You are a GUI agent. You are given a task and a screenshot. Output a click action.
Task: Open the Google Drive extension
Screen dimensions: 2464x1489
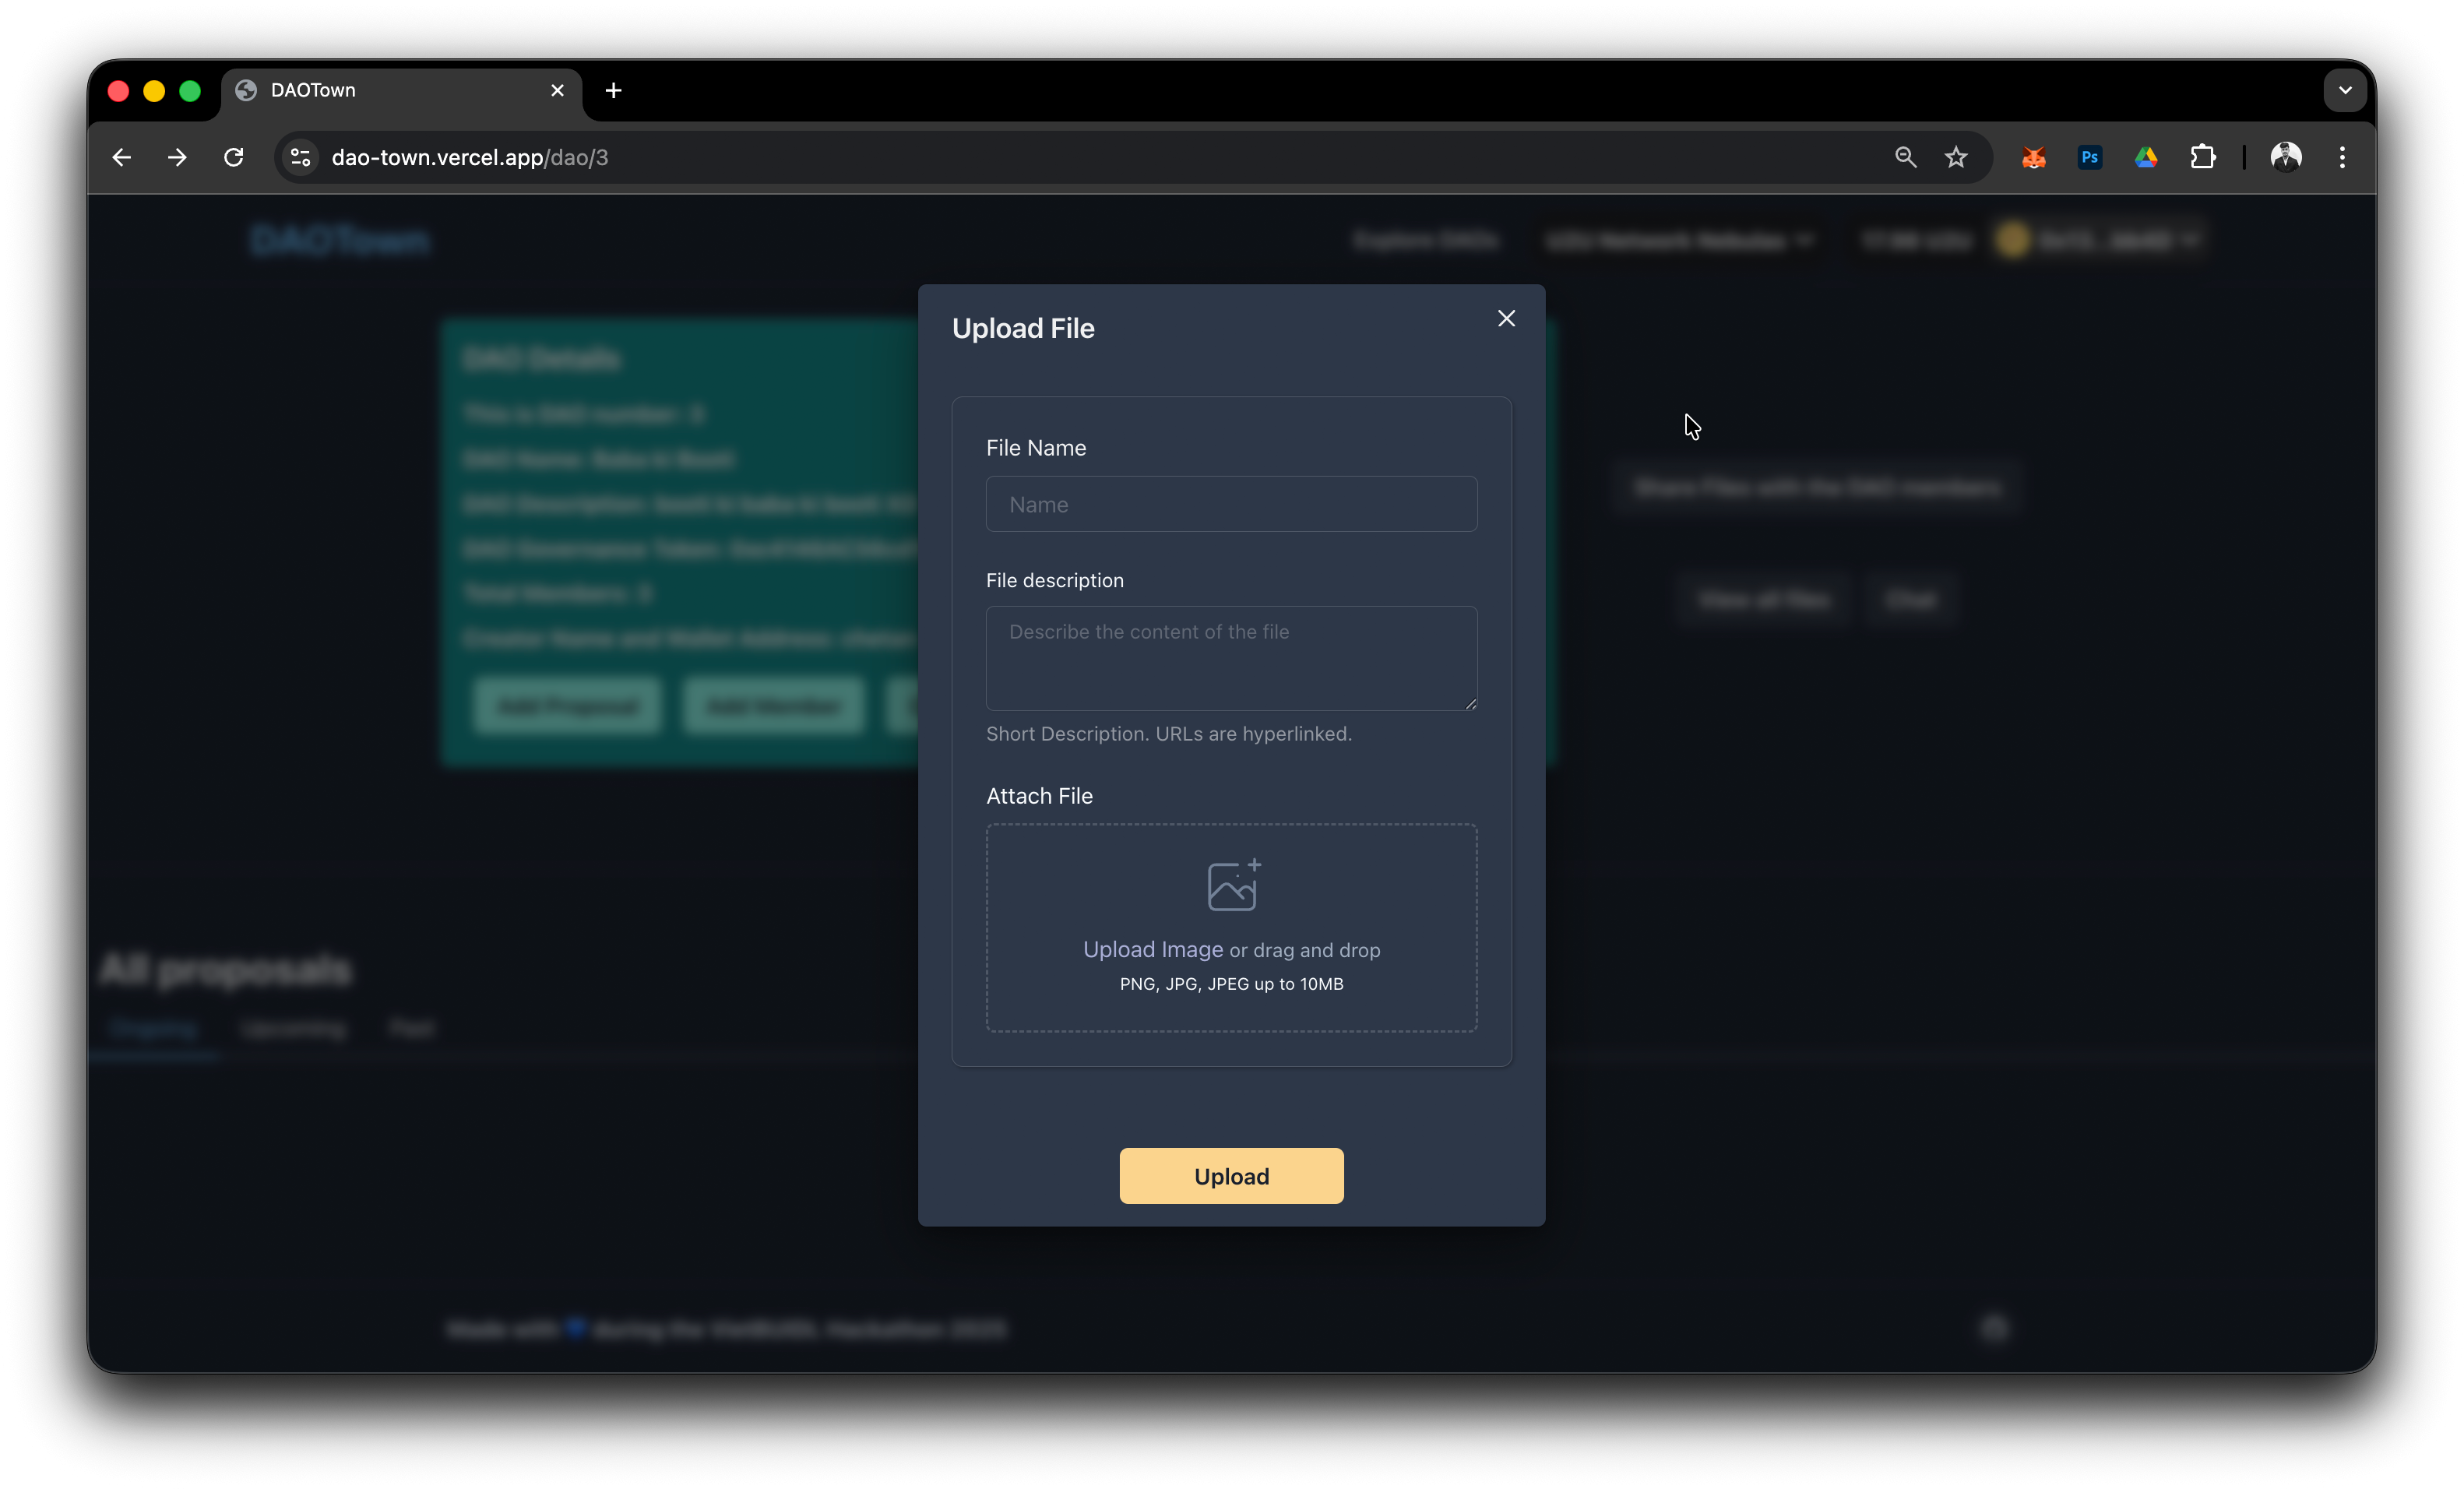[2146, 157]
